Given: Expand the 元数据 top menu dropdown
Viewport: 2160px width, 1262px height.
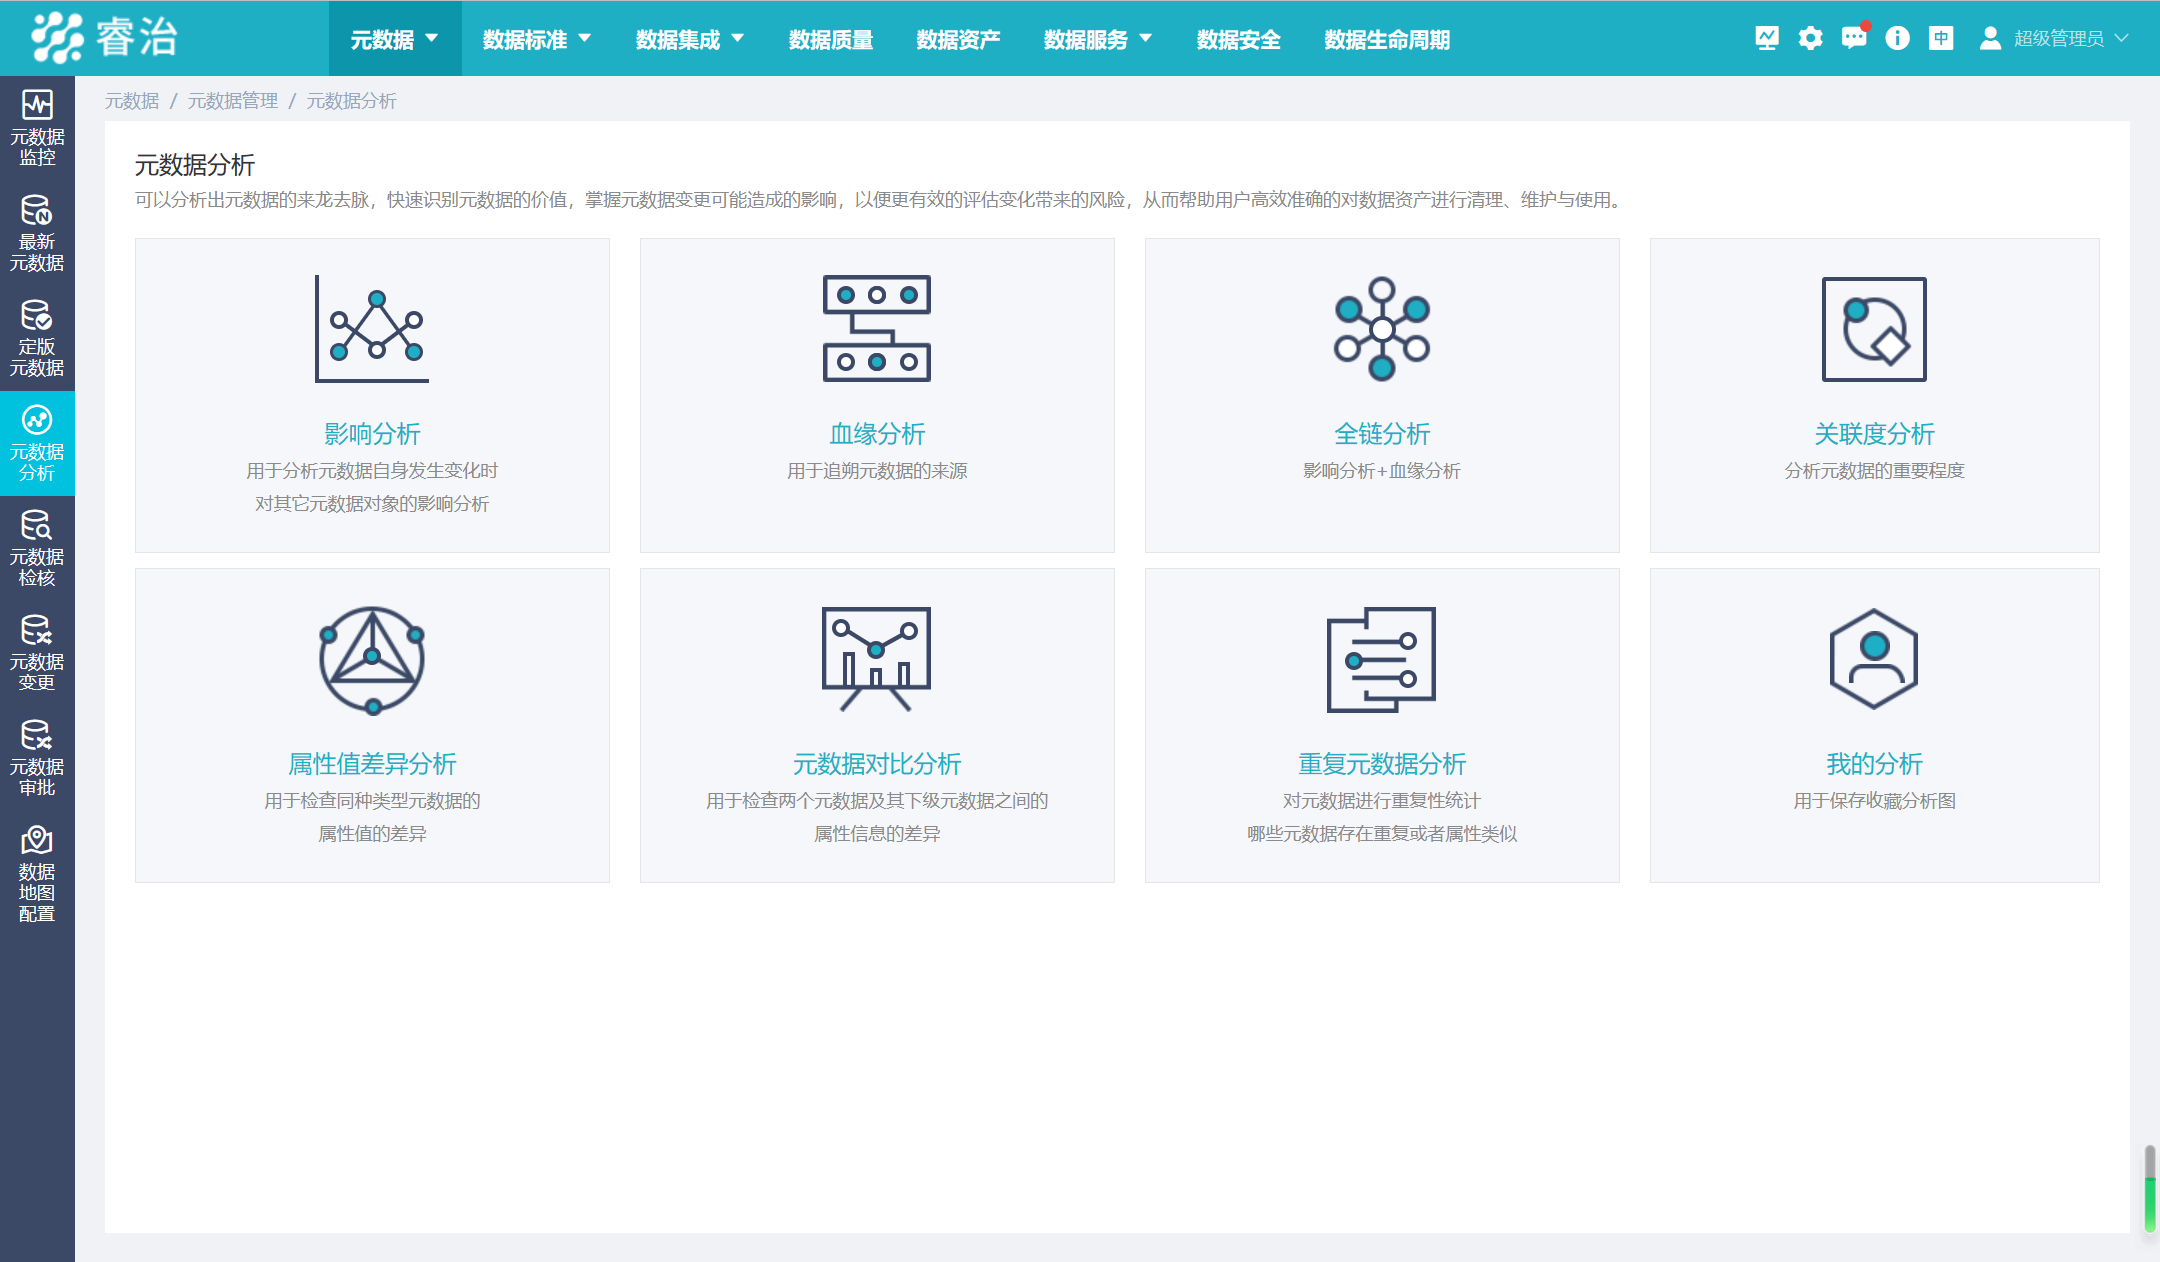Looking at the screenshot, I should point(394,39).
